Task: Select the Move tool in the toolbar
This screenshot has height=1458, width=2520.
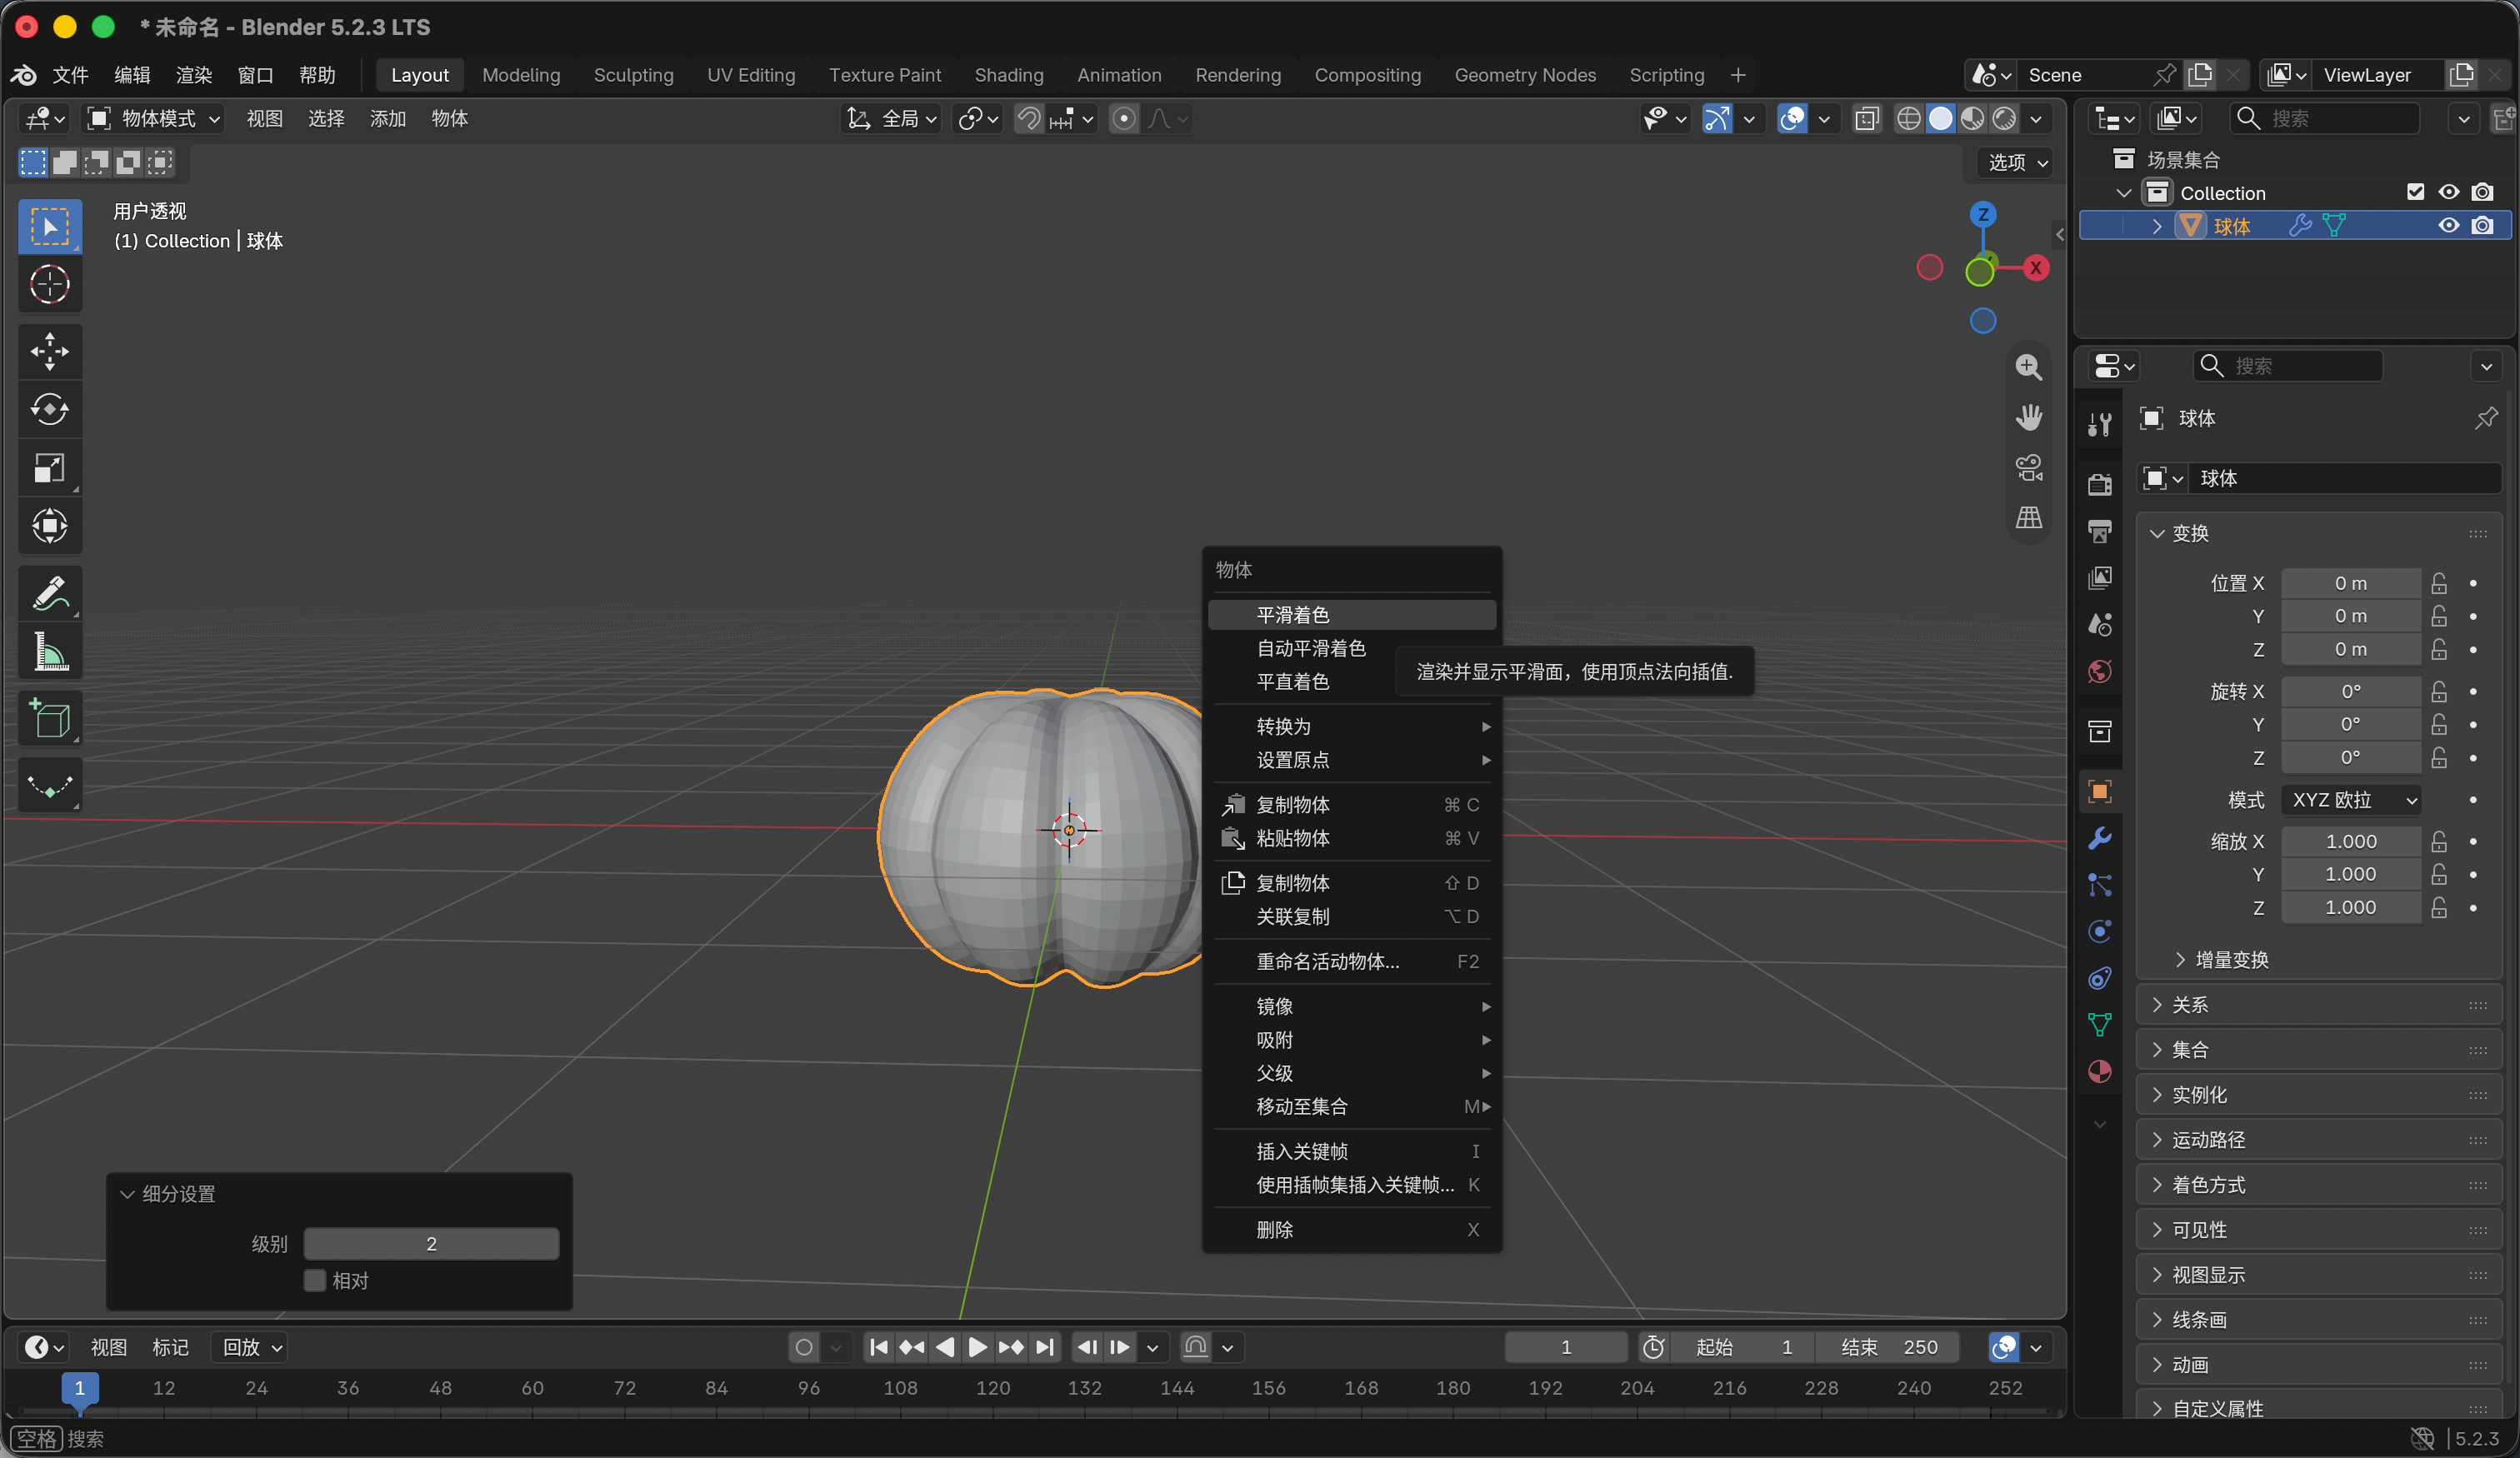Action: coord(49,352)
